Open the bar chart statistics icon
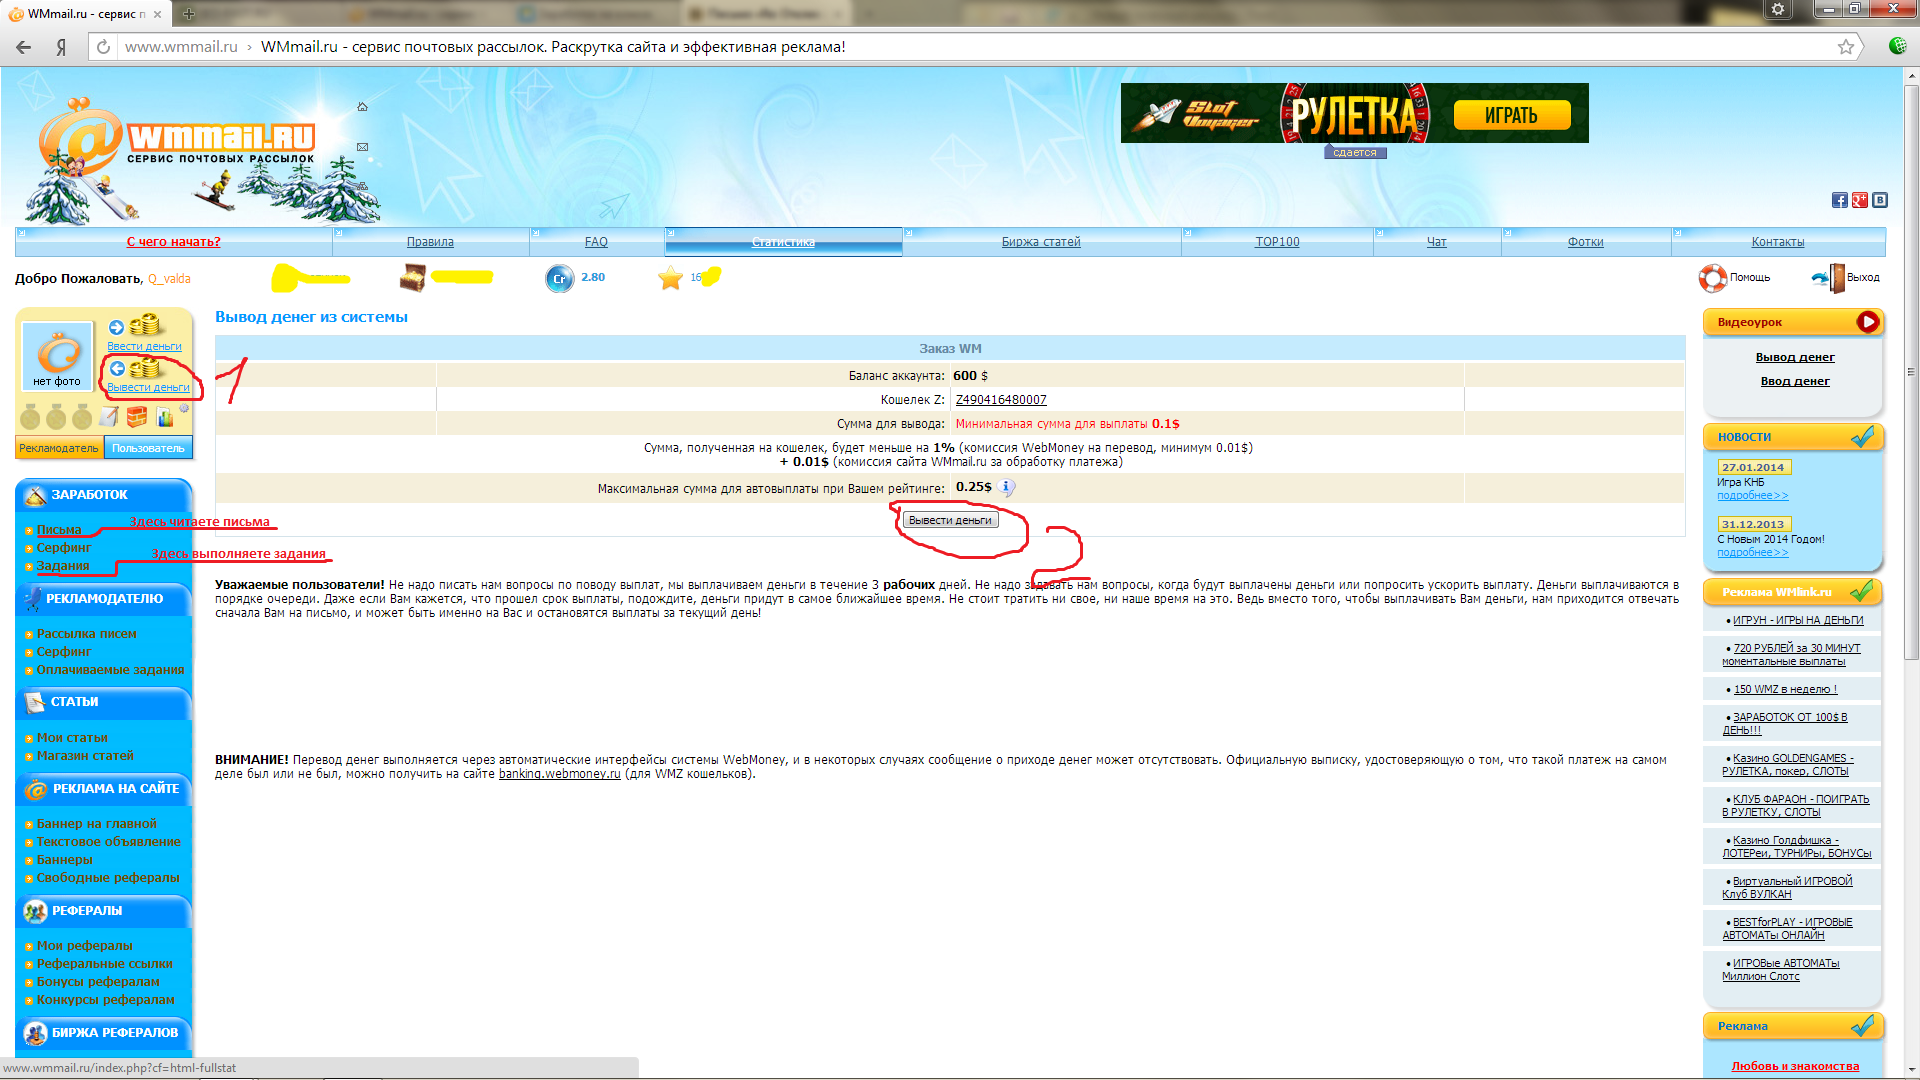 (166, 418)
